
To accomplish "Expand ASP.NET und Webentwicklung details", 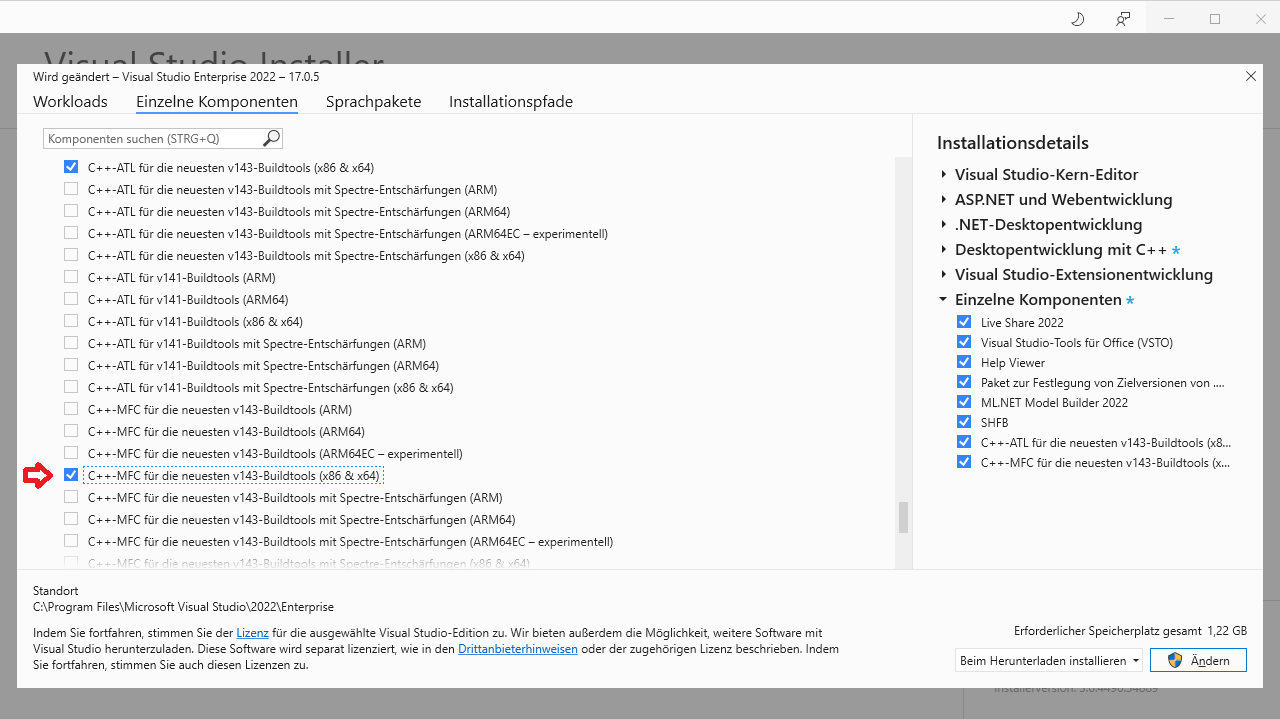I will (x=943, y=199).
